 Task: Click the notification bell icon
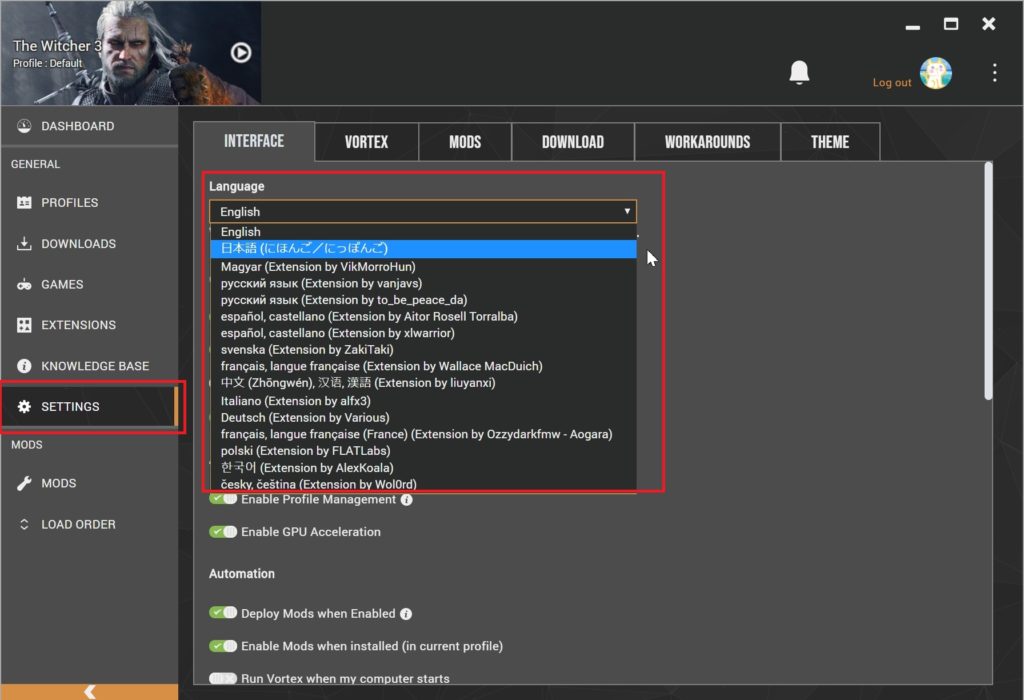coord(799,73)
